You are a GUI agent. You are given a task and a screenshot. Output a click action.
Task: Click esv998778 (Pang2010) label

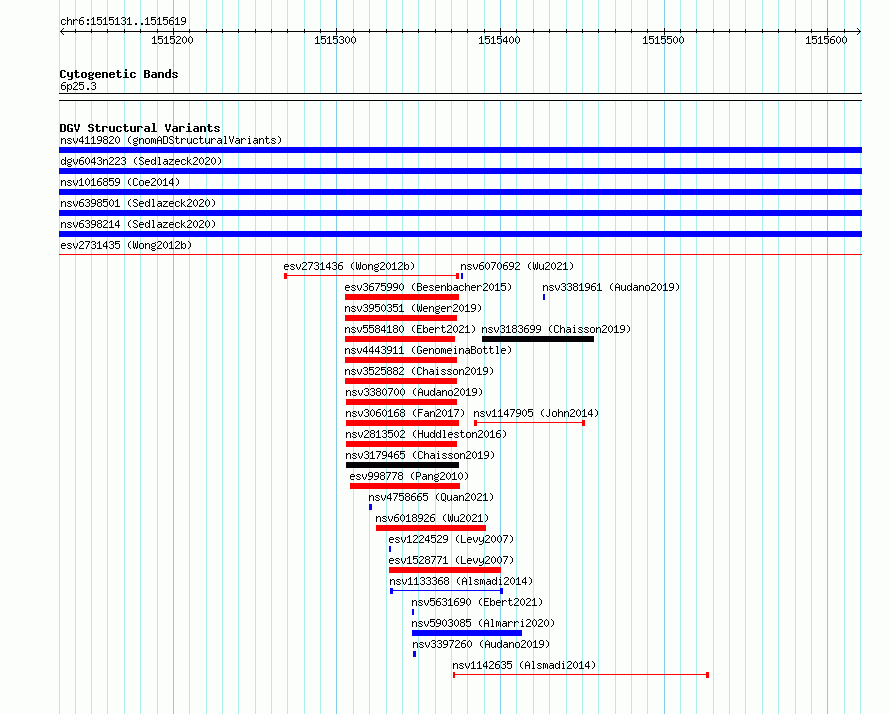pos(409,476)
